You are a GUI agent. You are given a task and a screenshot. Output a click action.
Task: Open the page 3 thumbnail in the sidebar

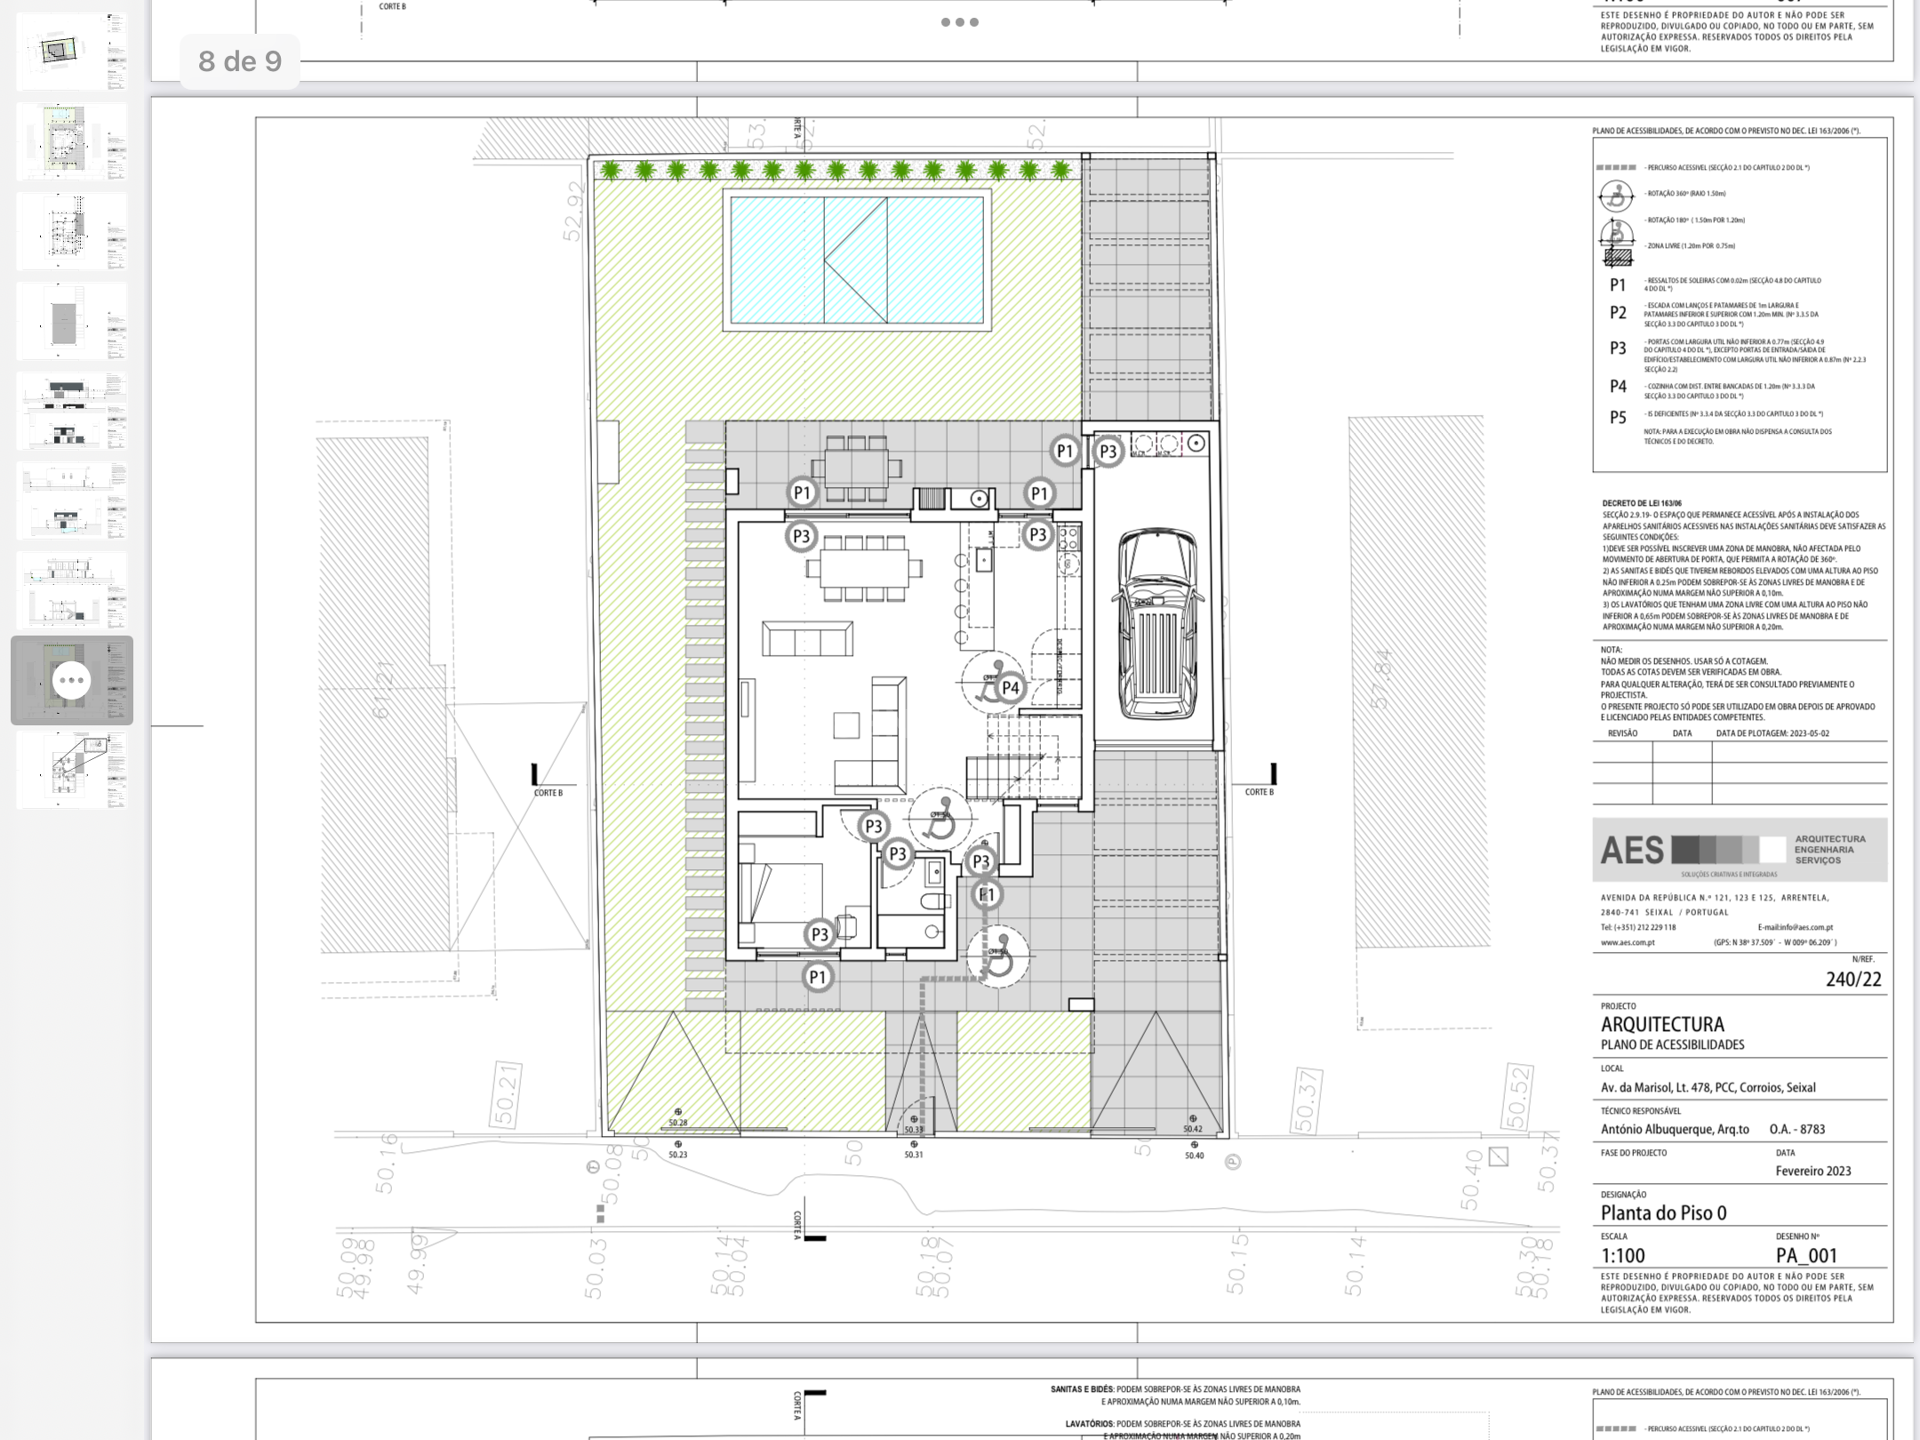pyautogui.click(x=72, y=231)
